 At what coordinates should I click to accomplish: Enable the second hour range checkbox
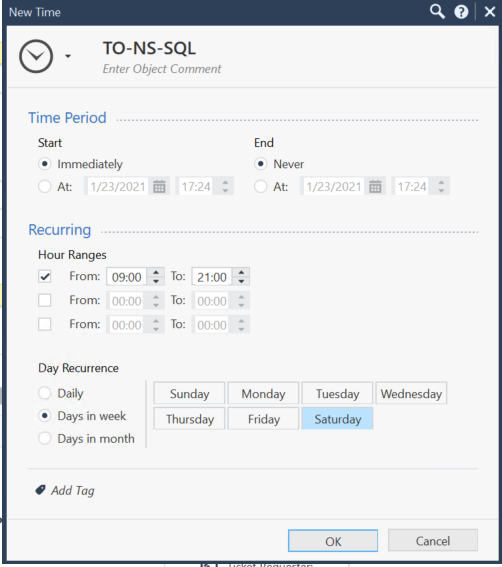pyautogui.click(x=45, y=300)
